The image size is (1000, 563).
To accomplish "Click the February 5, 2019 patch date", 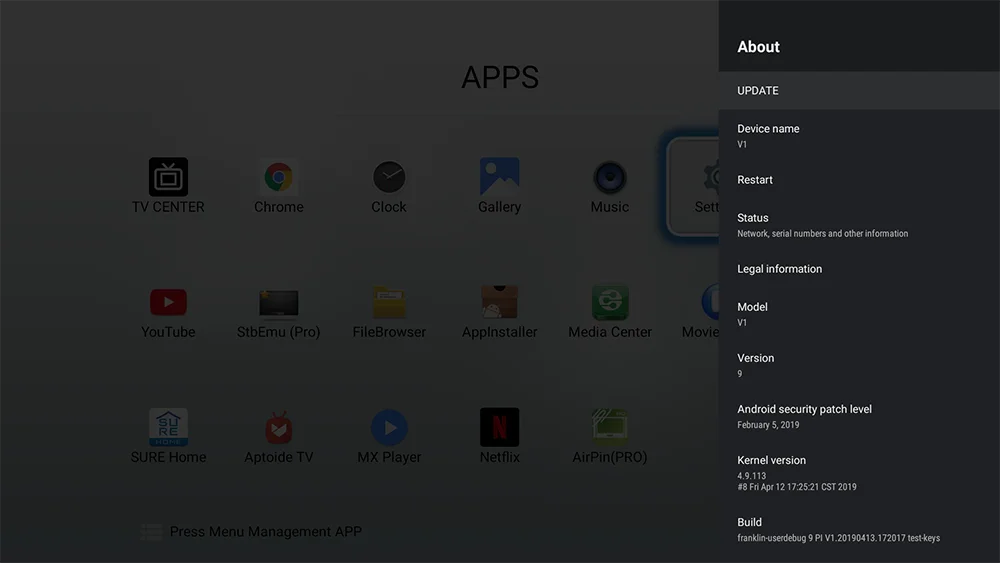I will click(768, 425).
